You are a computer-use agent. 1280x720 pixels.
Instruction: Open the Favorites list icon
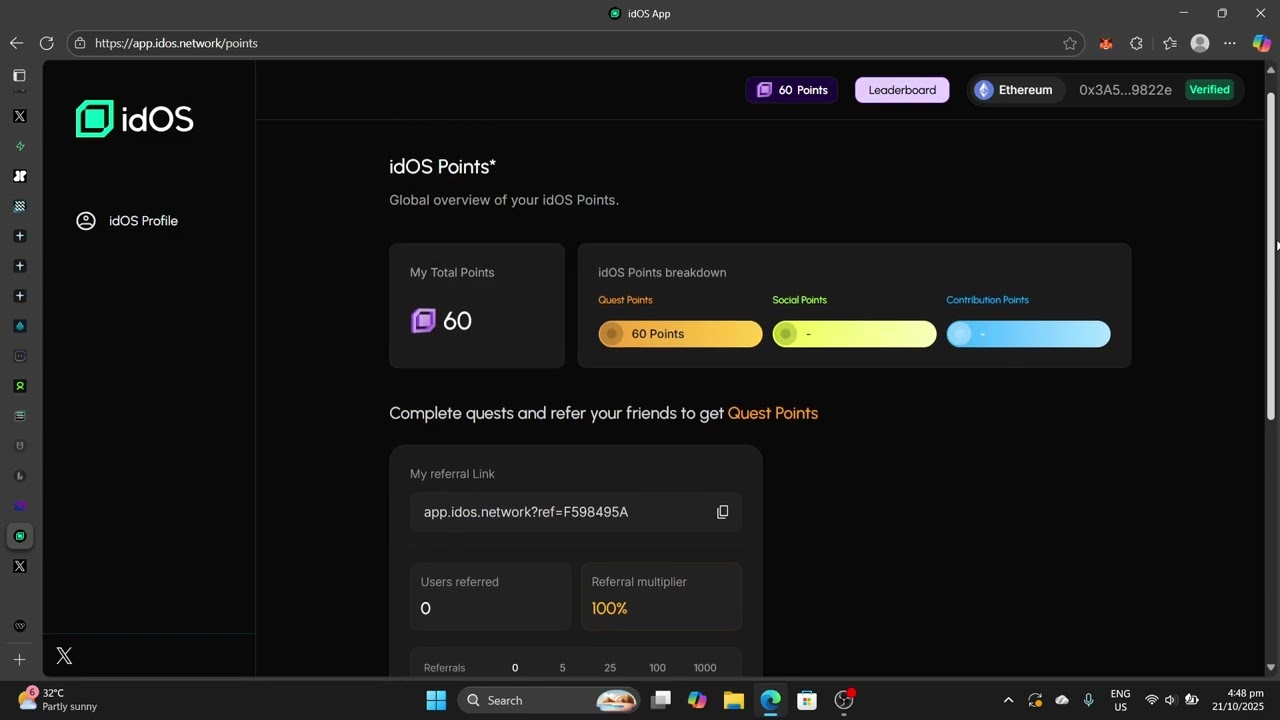1170,43
